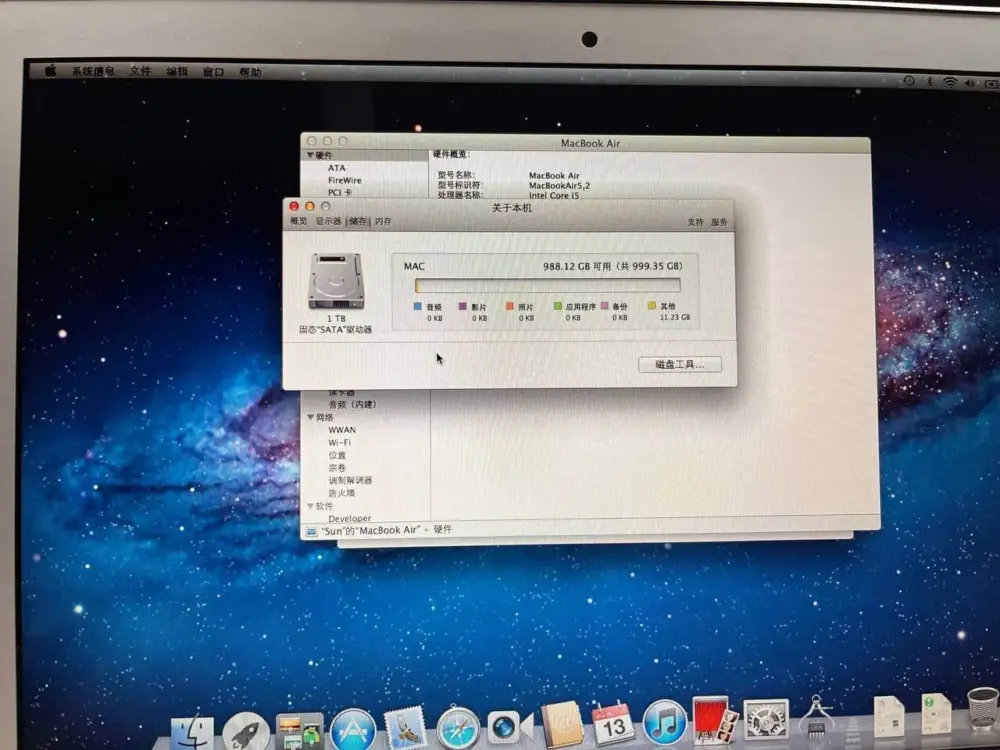
Task: Switch to the 内存 tab
Action: point(383,221)
